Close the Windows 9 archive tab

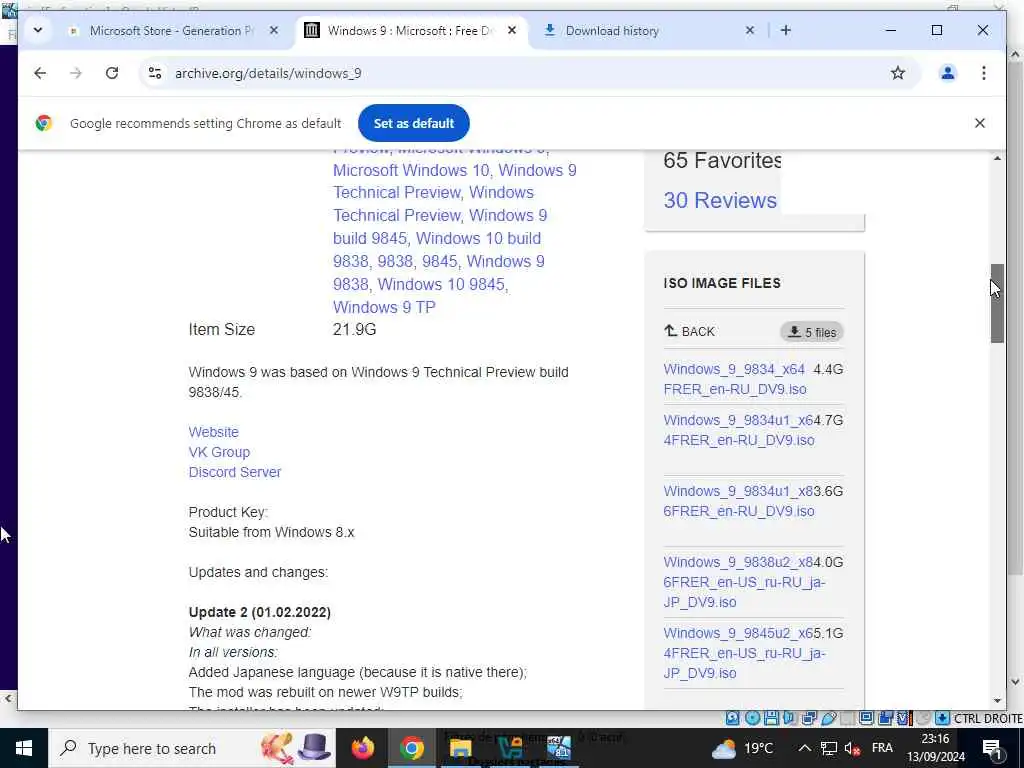pyautogui.click(x=512, y=31)
